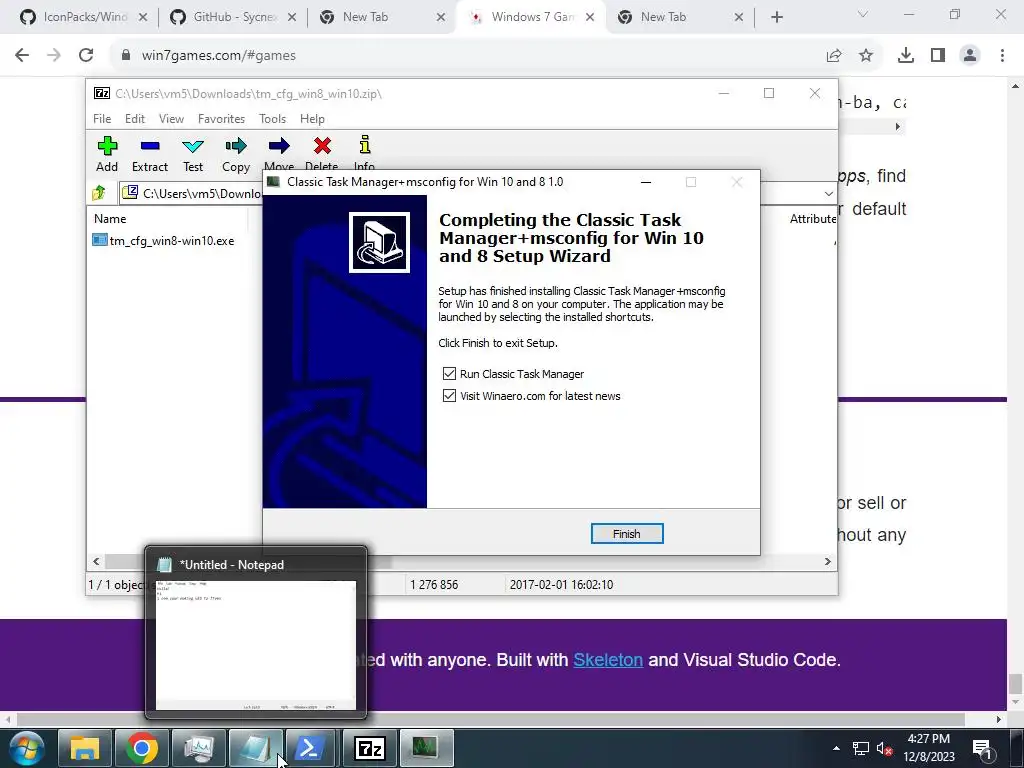Click Classic Task Manager setup taskbar icon
1024x768 pixels.
[x=427, y=748]
